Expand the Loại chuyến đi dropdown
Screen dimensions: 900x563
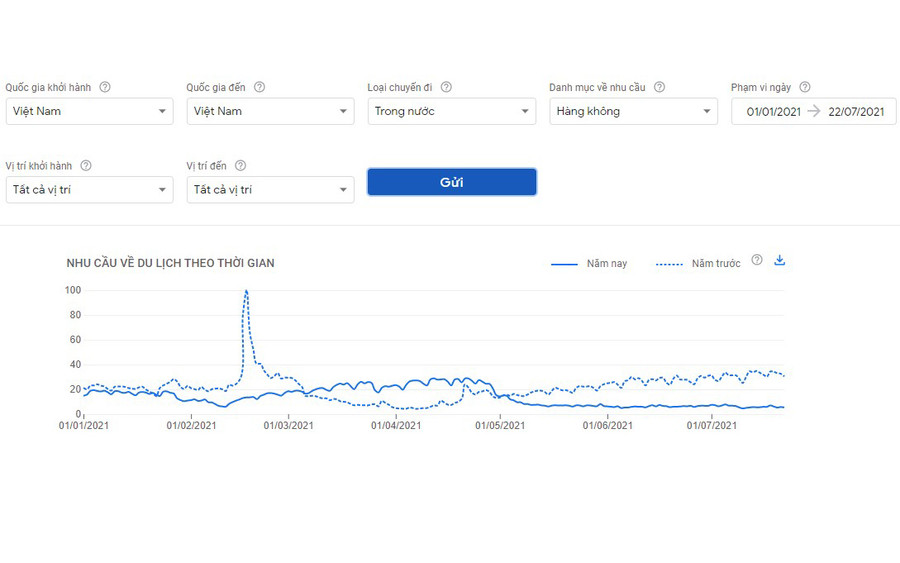pos(451,111)
